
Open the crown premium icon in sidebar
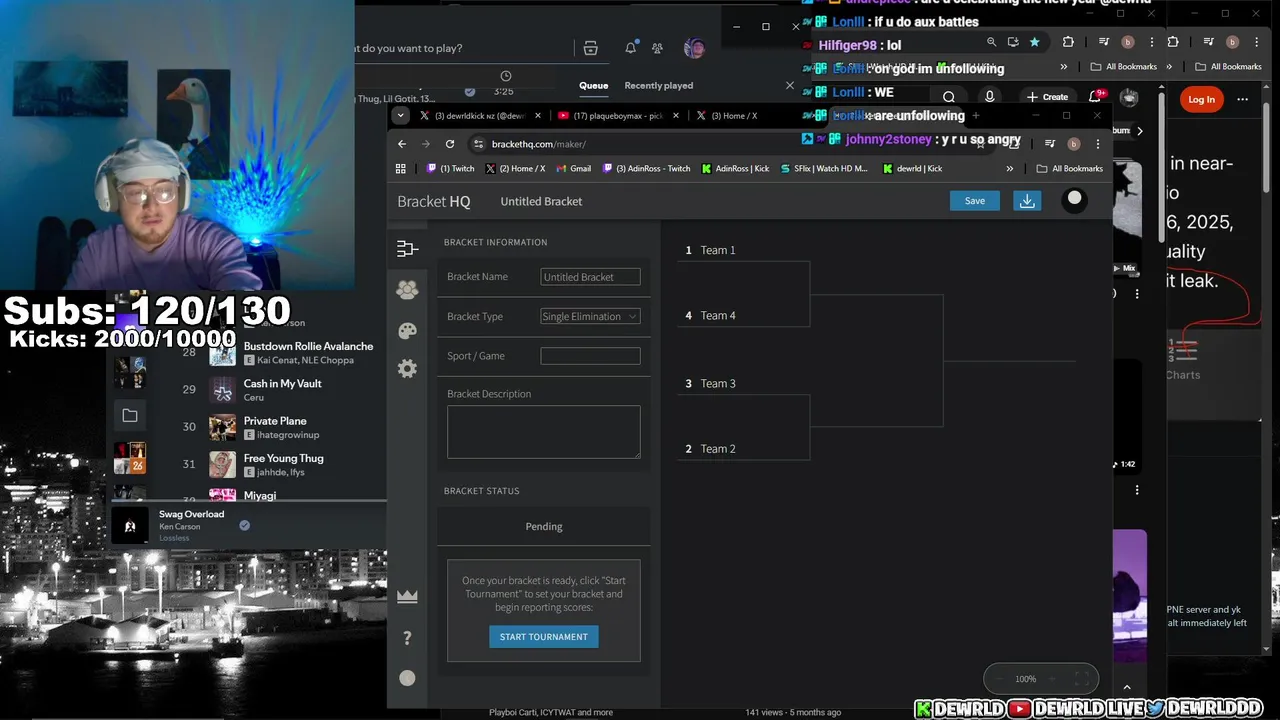click(407, 596)
